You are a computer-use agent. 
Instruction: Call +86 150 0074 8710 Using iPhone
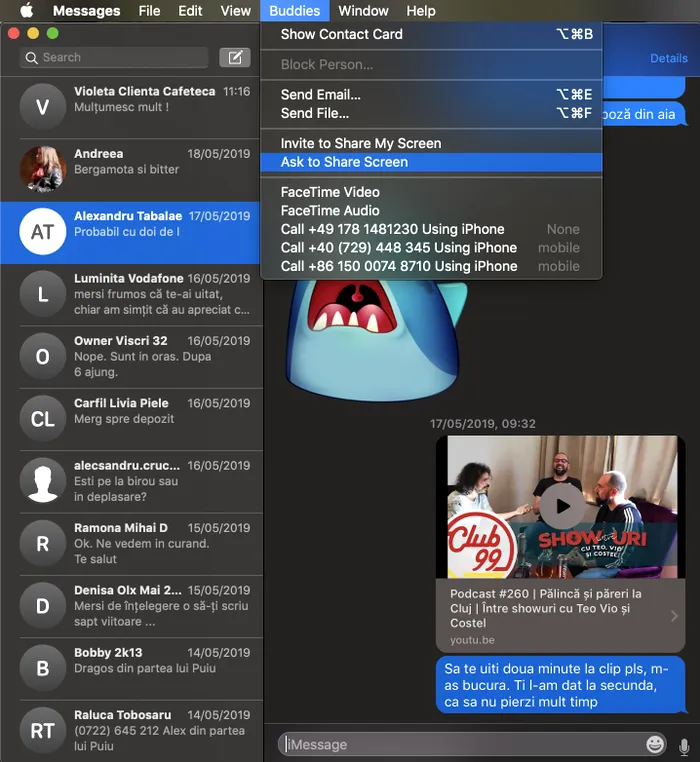tap(431, 266)
